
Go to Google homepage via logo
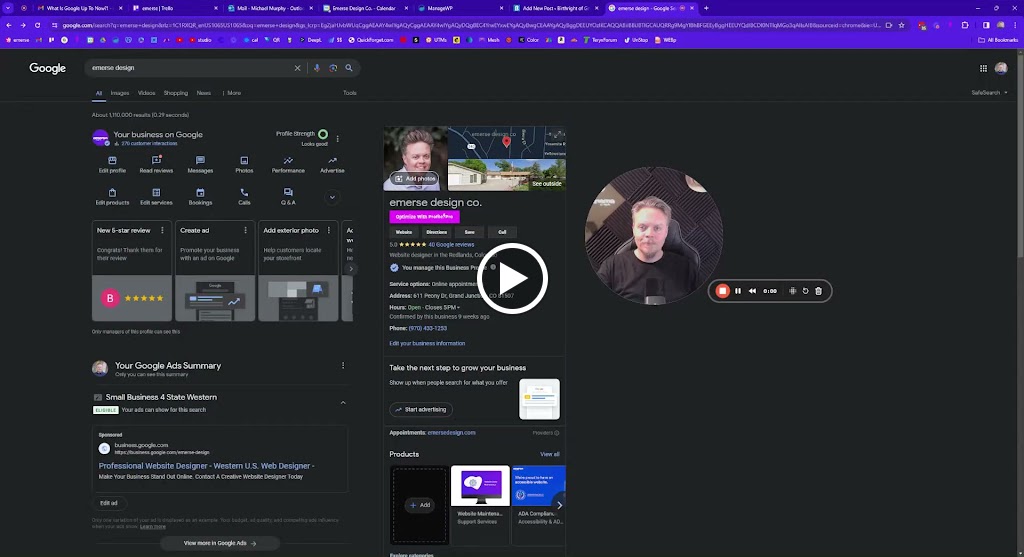(x=48, y=68)
